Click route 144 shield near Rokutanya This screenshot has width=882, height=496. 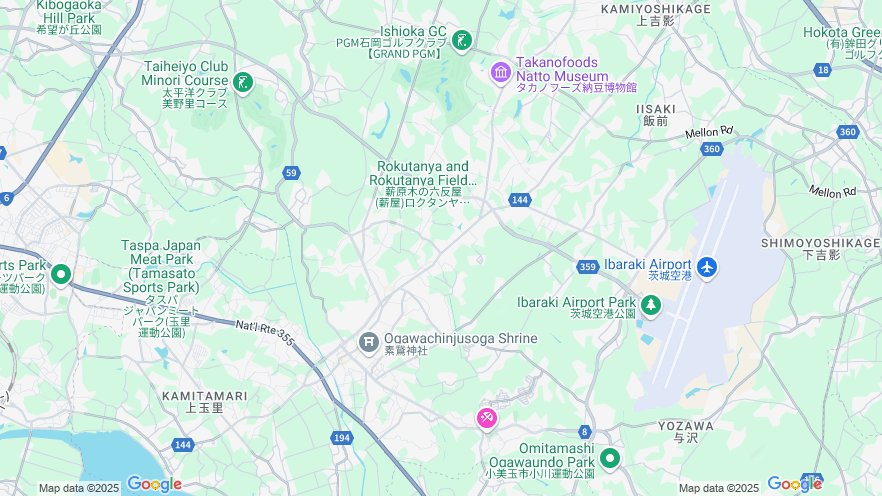pyautogui.click(x=520, y=200)
